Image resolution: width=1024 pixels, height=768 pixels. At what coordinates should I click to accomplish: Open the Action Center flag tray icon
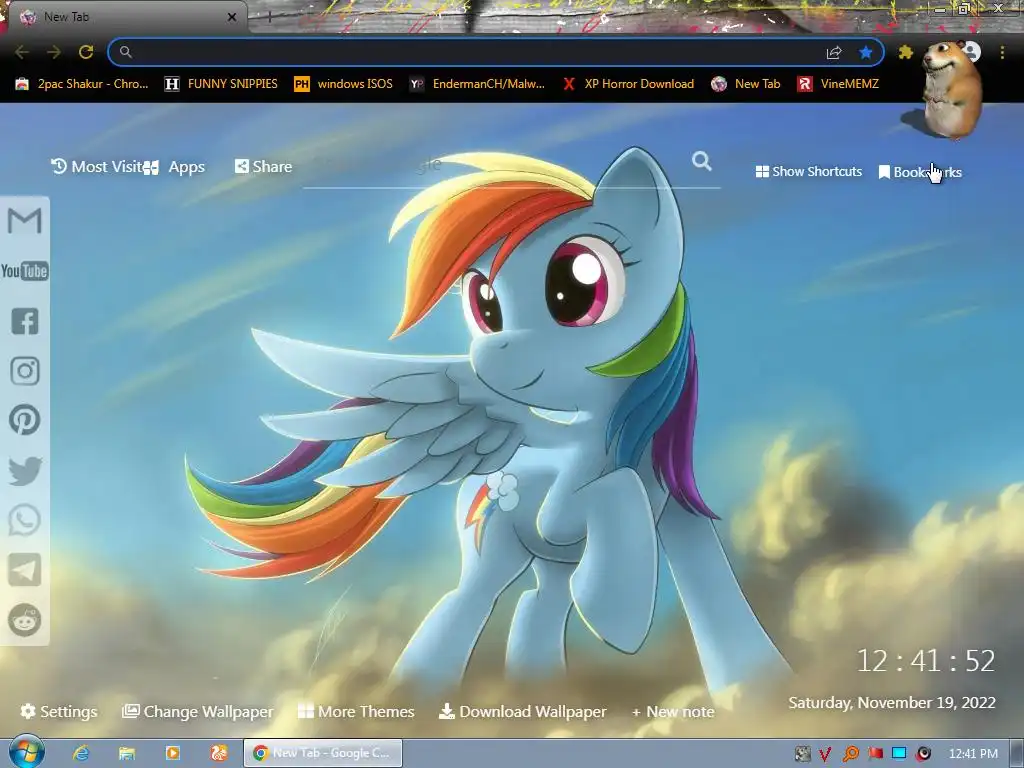(x=875, y=754)
